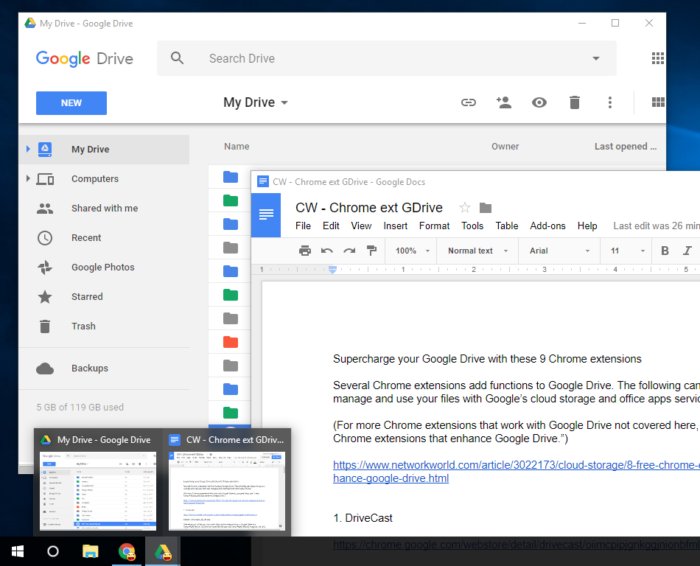Toggle bold formatting in Docs
700x566 pixels.
point(665,251)
